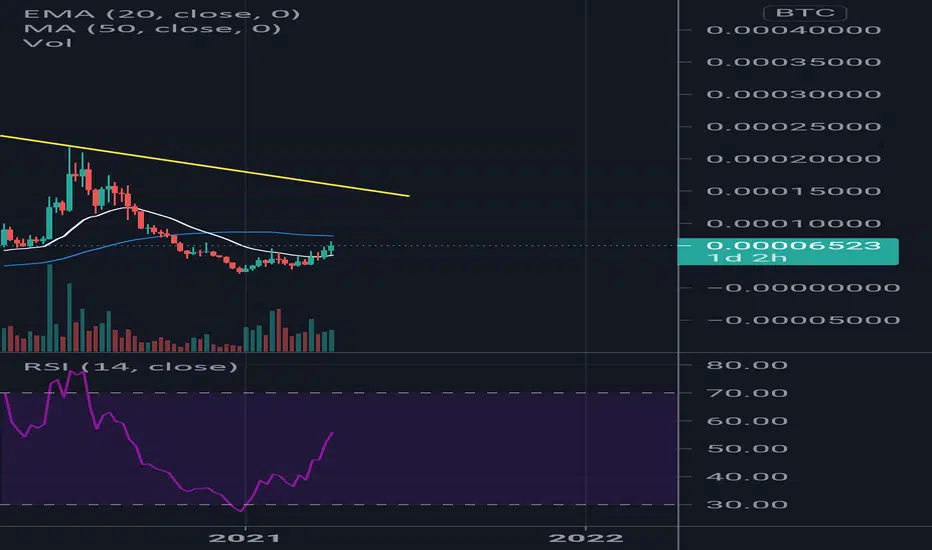This screenshot has width=932, height=550.
Task: Click the RSI 40.00 scale label
Action: tap(747, 476)
